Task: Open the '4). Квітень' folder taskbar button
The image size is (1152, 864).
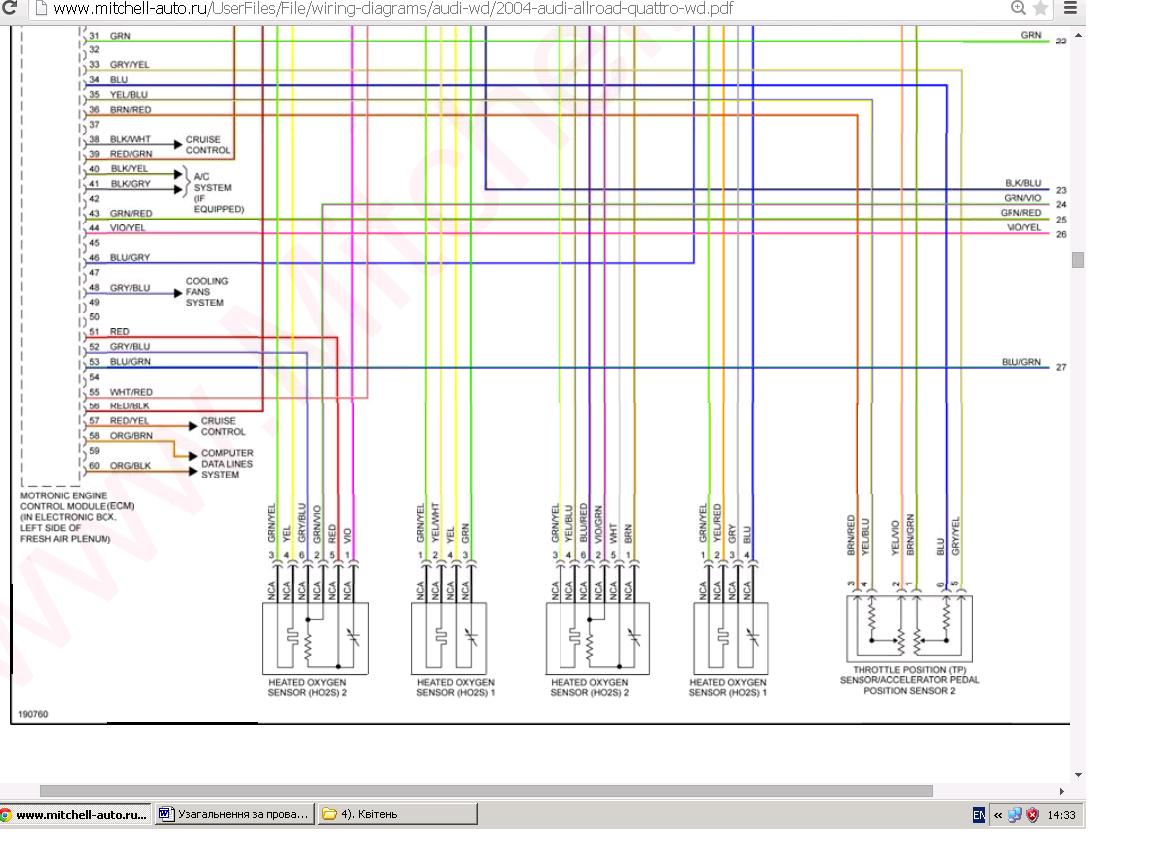Action: tap(397, 815)
